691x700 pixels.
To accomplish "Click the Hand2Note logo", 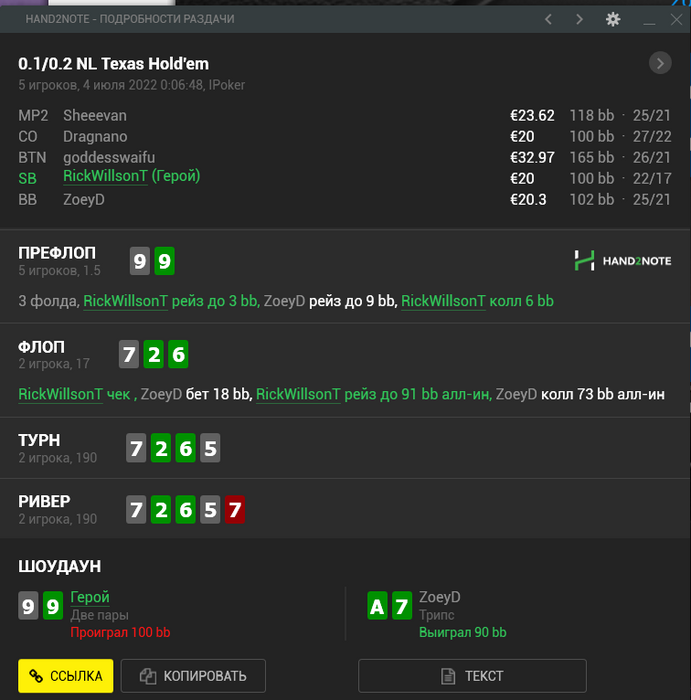I will point(623,261).
